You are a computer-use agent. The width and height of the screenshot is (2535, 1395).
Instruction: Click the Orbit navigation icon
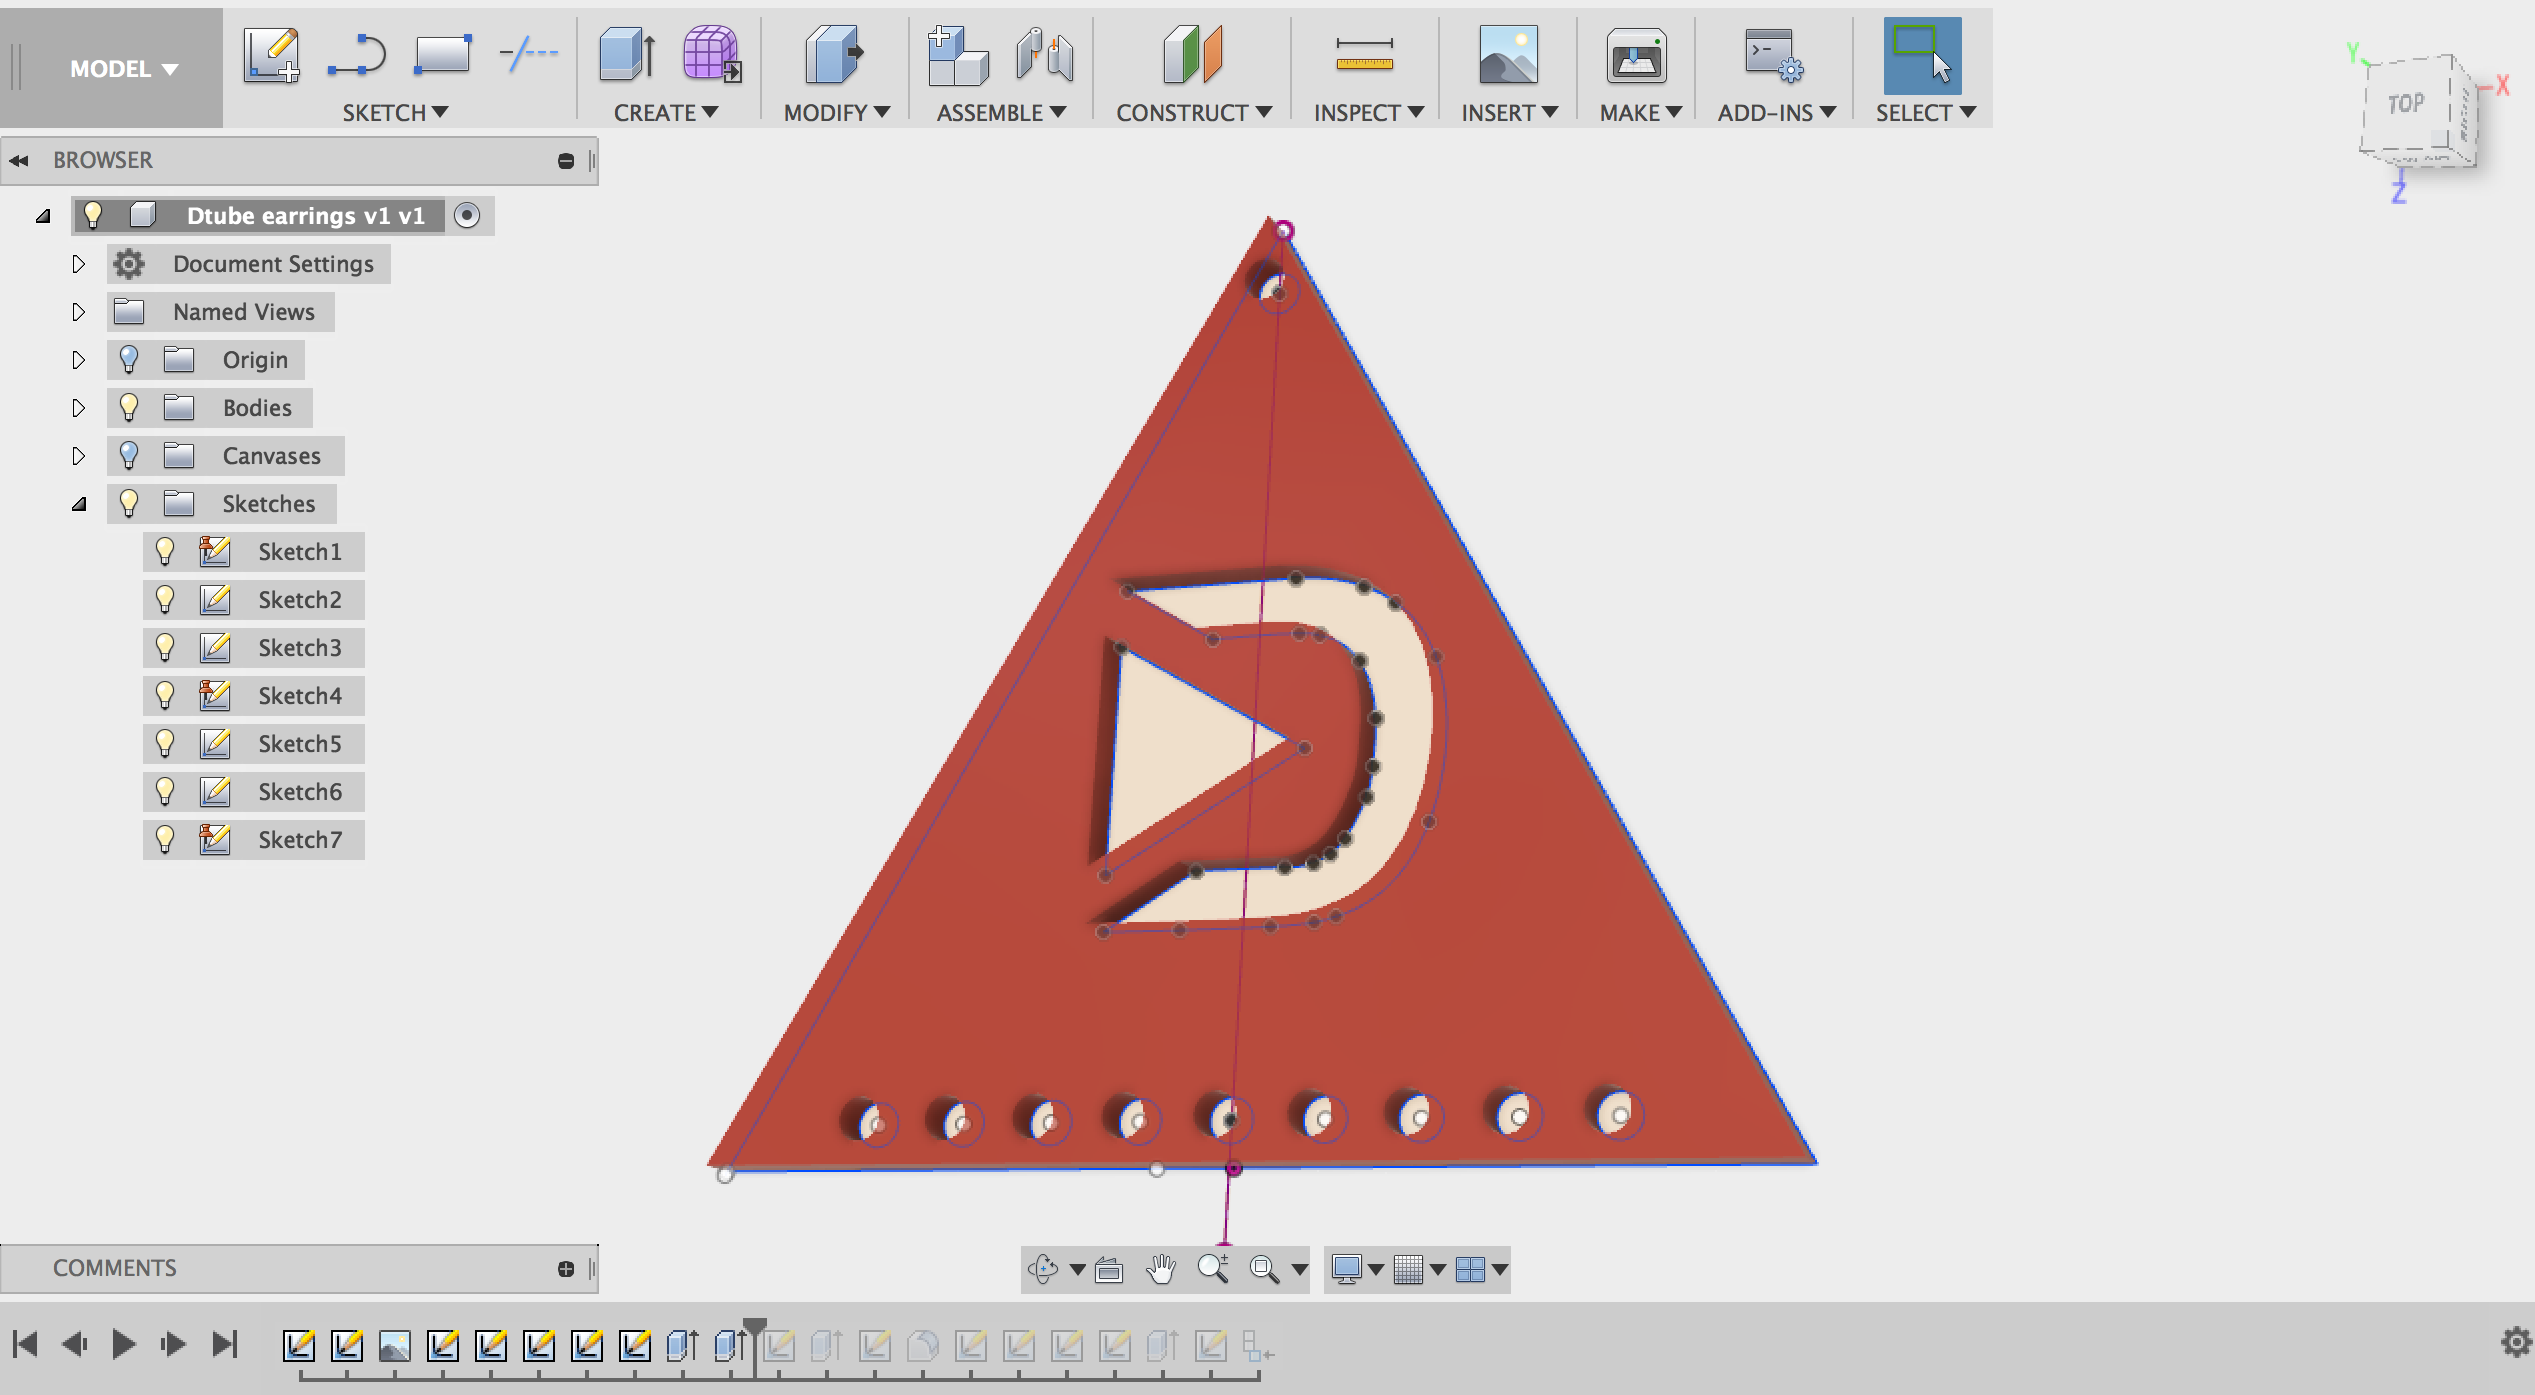click(x=1043, y=1269)
